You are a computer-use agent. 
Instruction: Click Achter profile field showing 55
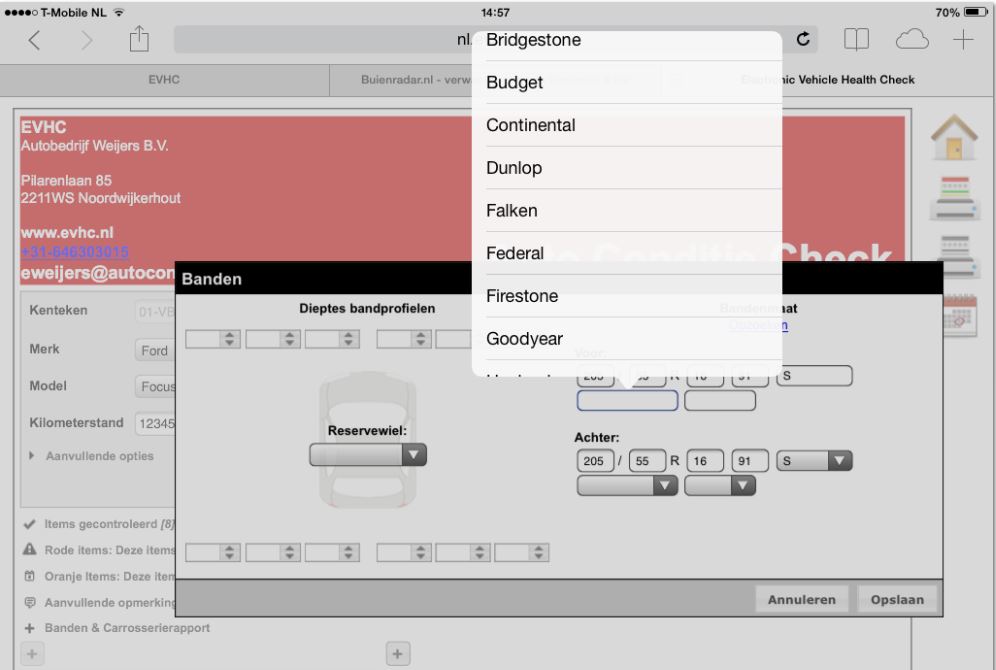coord(647,461)
